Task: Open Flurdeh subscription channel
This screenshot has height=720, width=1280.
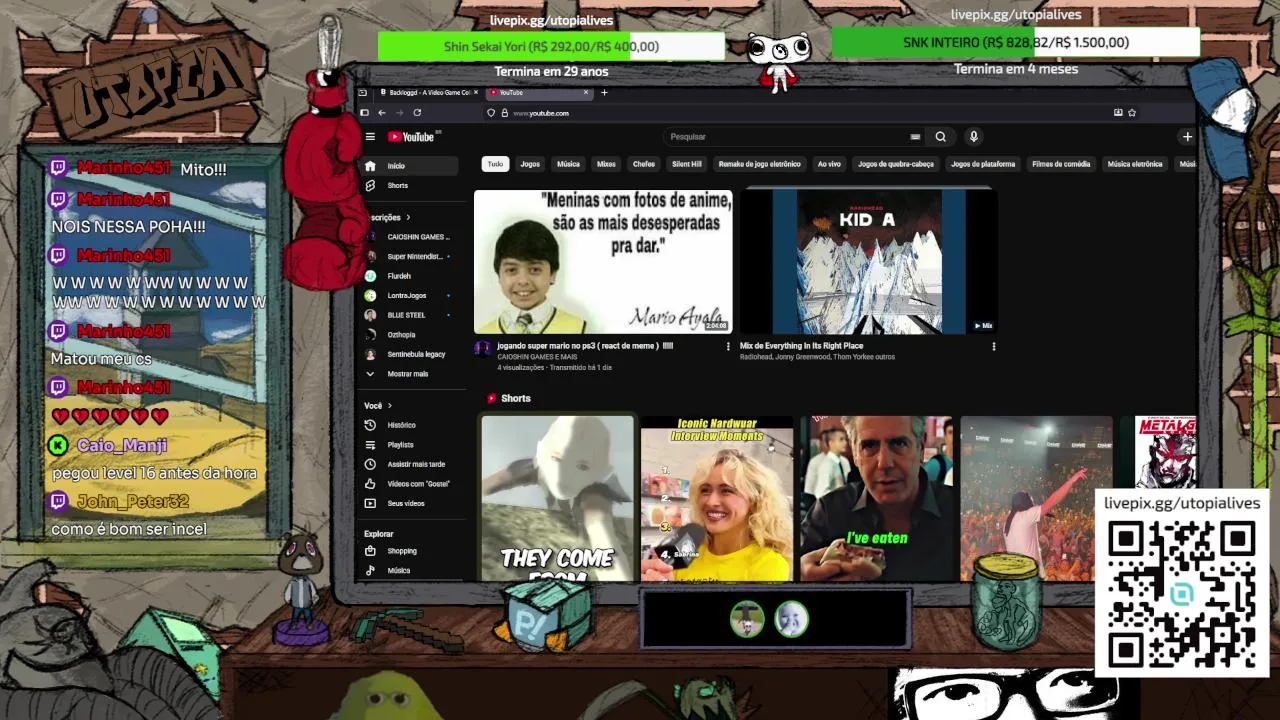Action: pyautogui.click(x=410, y=276)
